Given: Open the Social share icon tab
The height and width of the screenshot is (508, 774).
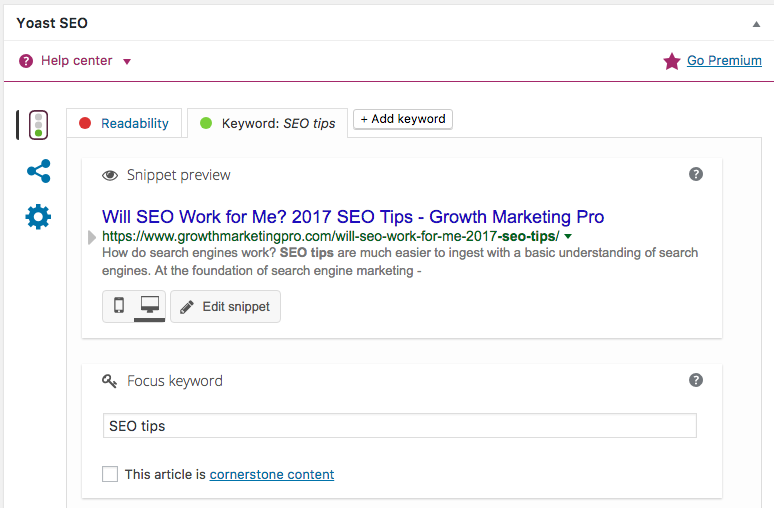Looking at the screenshot, I should pos(39,171).
